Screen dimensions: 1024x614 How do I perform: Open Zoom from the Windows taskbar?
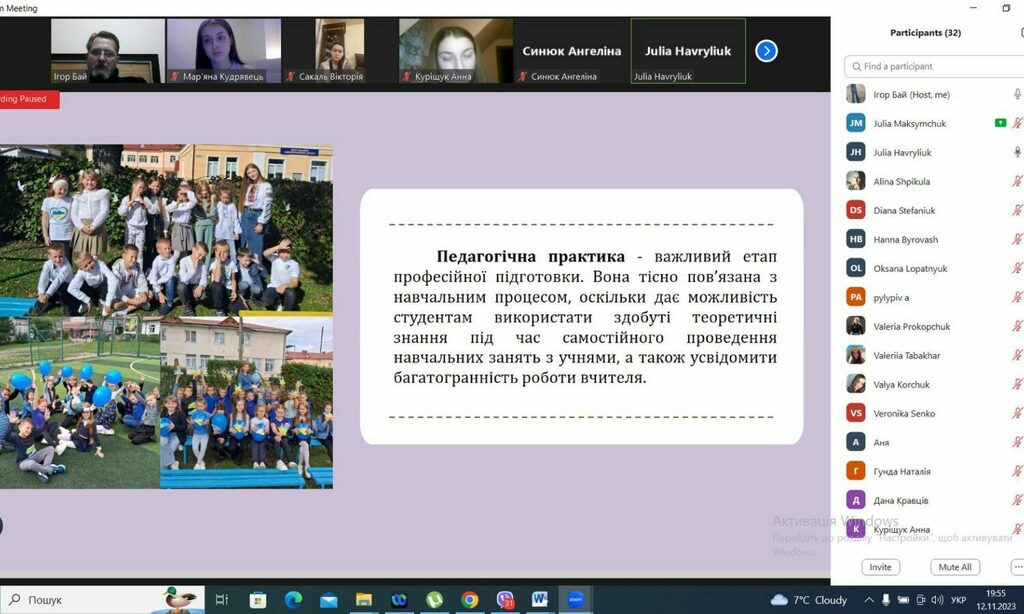click(x=575, y=600)
